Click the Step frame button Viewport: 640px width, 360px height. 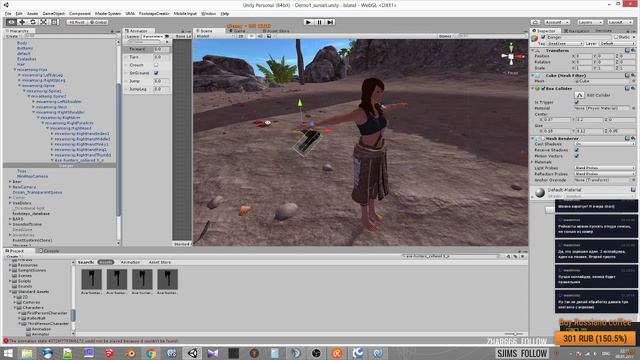[x=331, y=22]
